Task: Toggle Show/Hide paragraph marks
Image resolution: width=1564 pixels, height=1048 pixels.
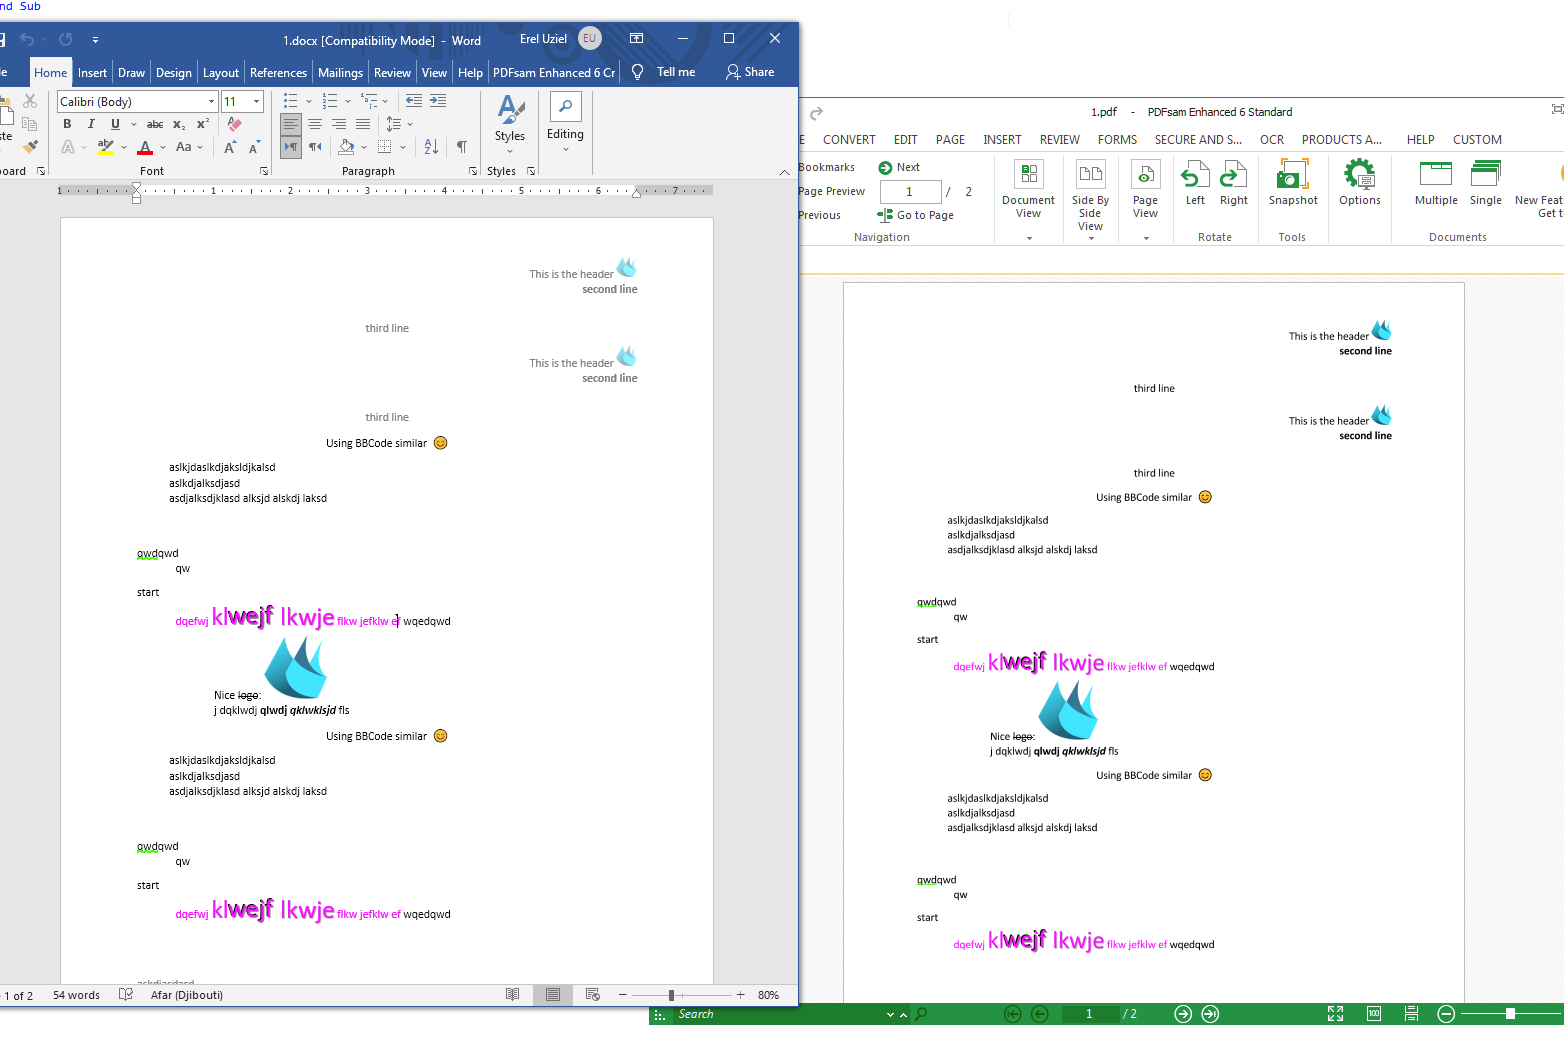Action: [x=462, y=147]
